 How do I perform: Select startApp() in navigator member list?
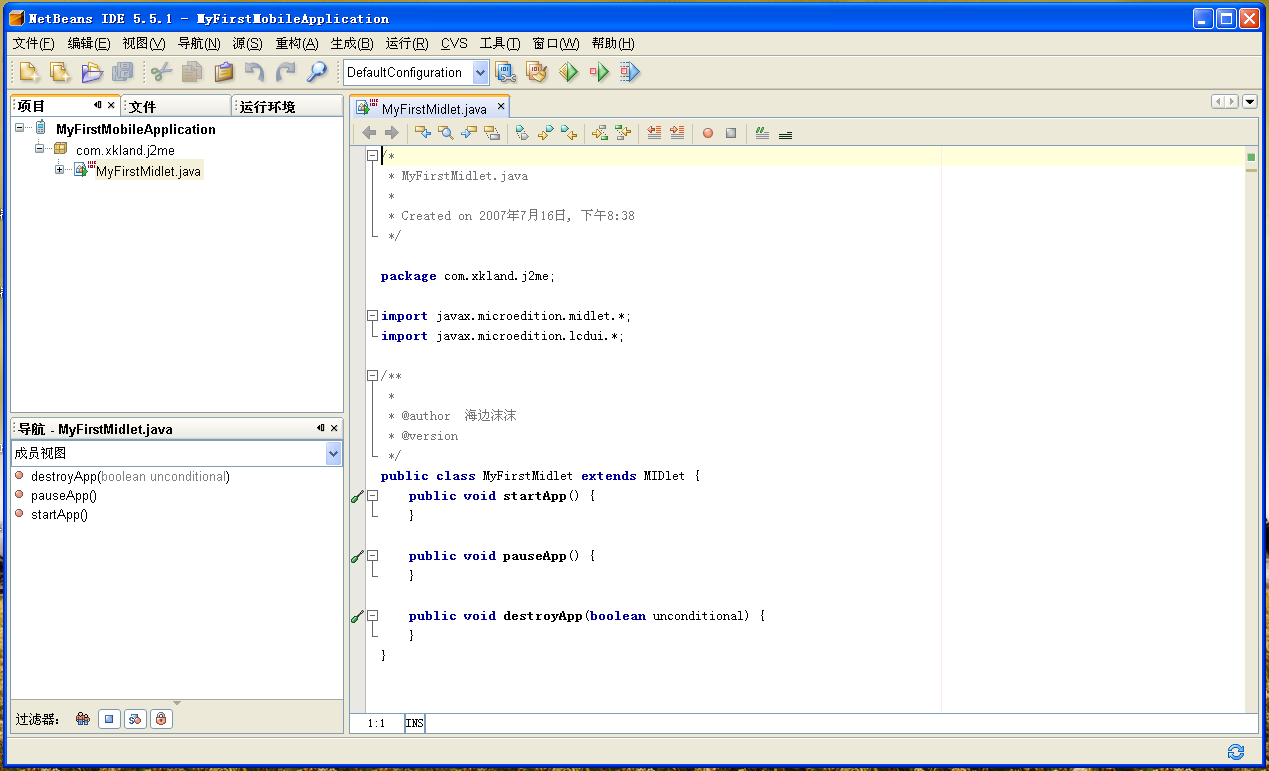(59, 514)
